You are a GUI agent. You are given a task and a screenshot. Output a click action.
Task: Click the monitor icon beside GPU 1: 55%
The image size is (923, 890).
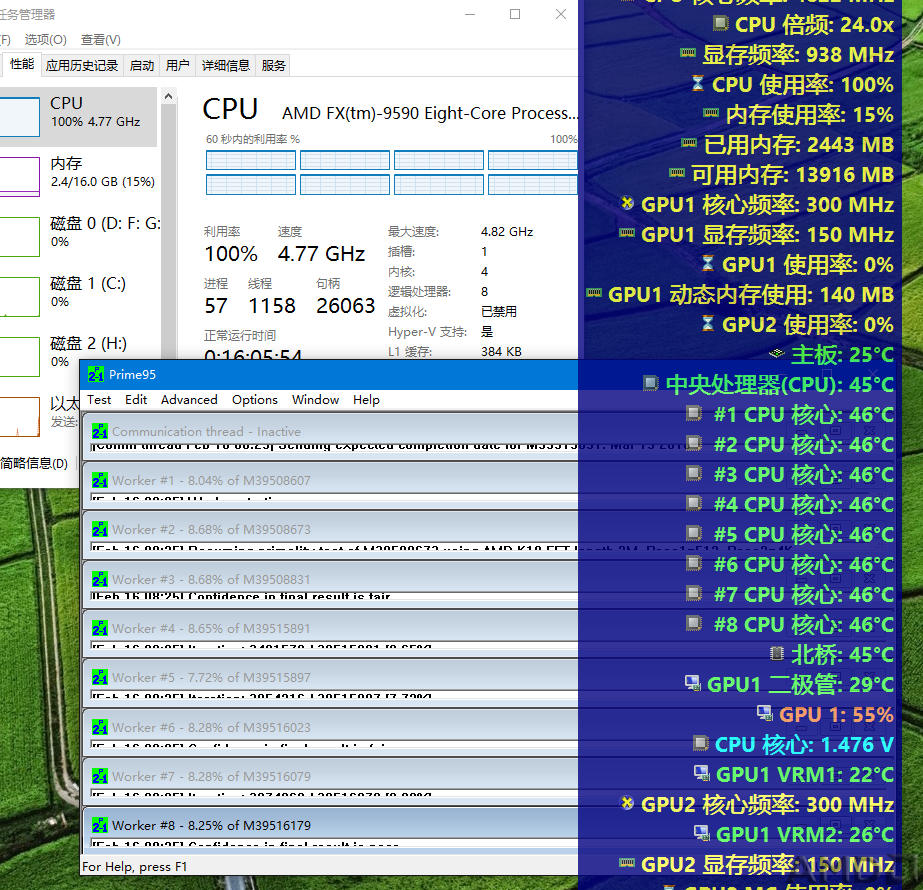(765, 713)
